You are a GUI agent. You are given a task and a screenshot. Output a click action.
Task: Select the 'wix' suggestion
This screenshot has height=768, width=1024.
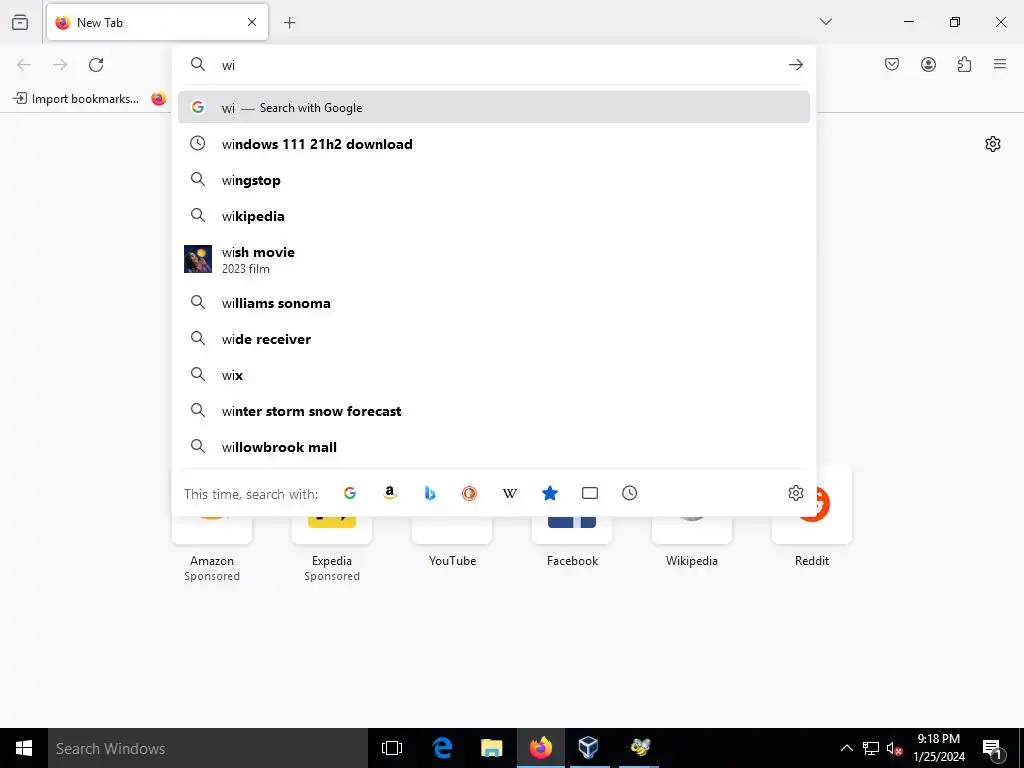[494, 375]
